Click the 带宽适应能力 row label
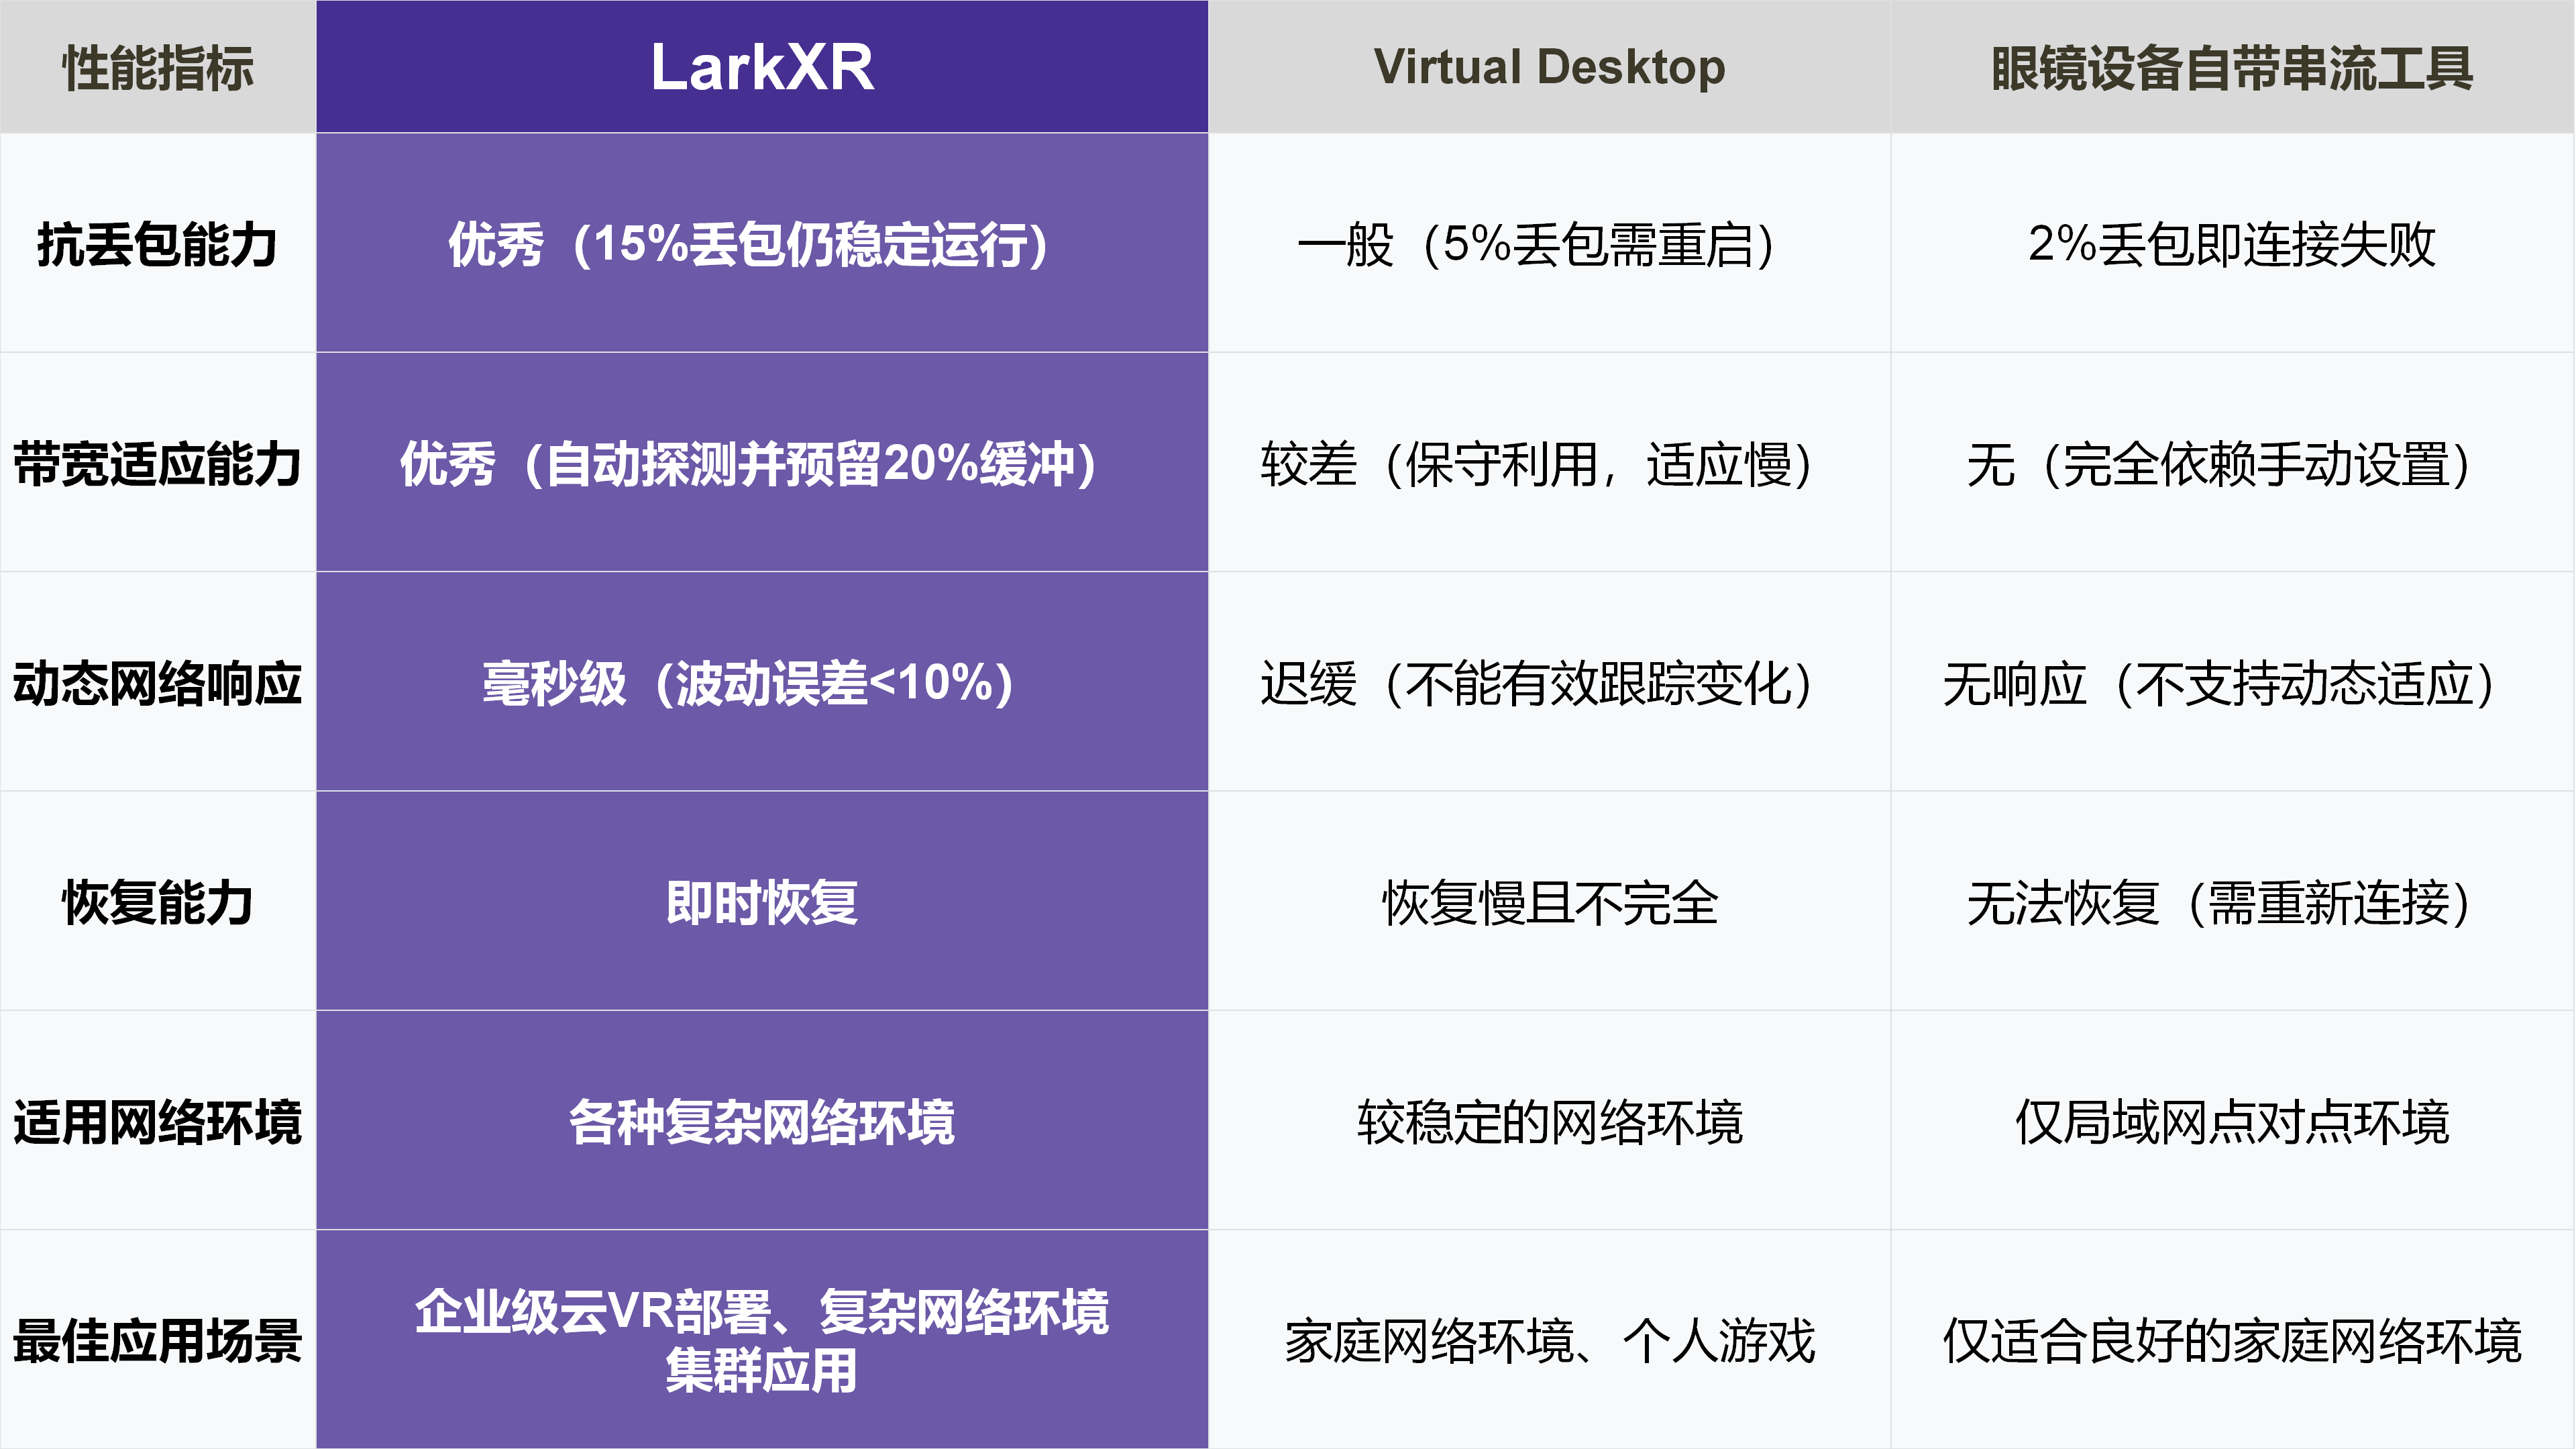The height and width of the screenshot is (1449, 2576). coord(158,464)
